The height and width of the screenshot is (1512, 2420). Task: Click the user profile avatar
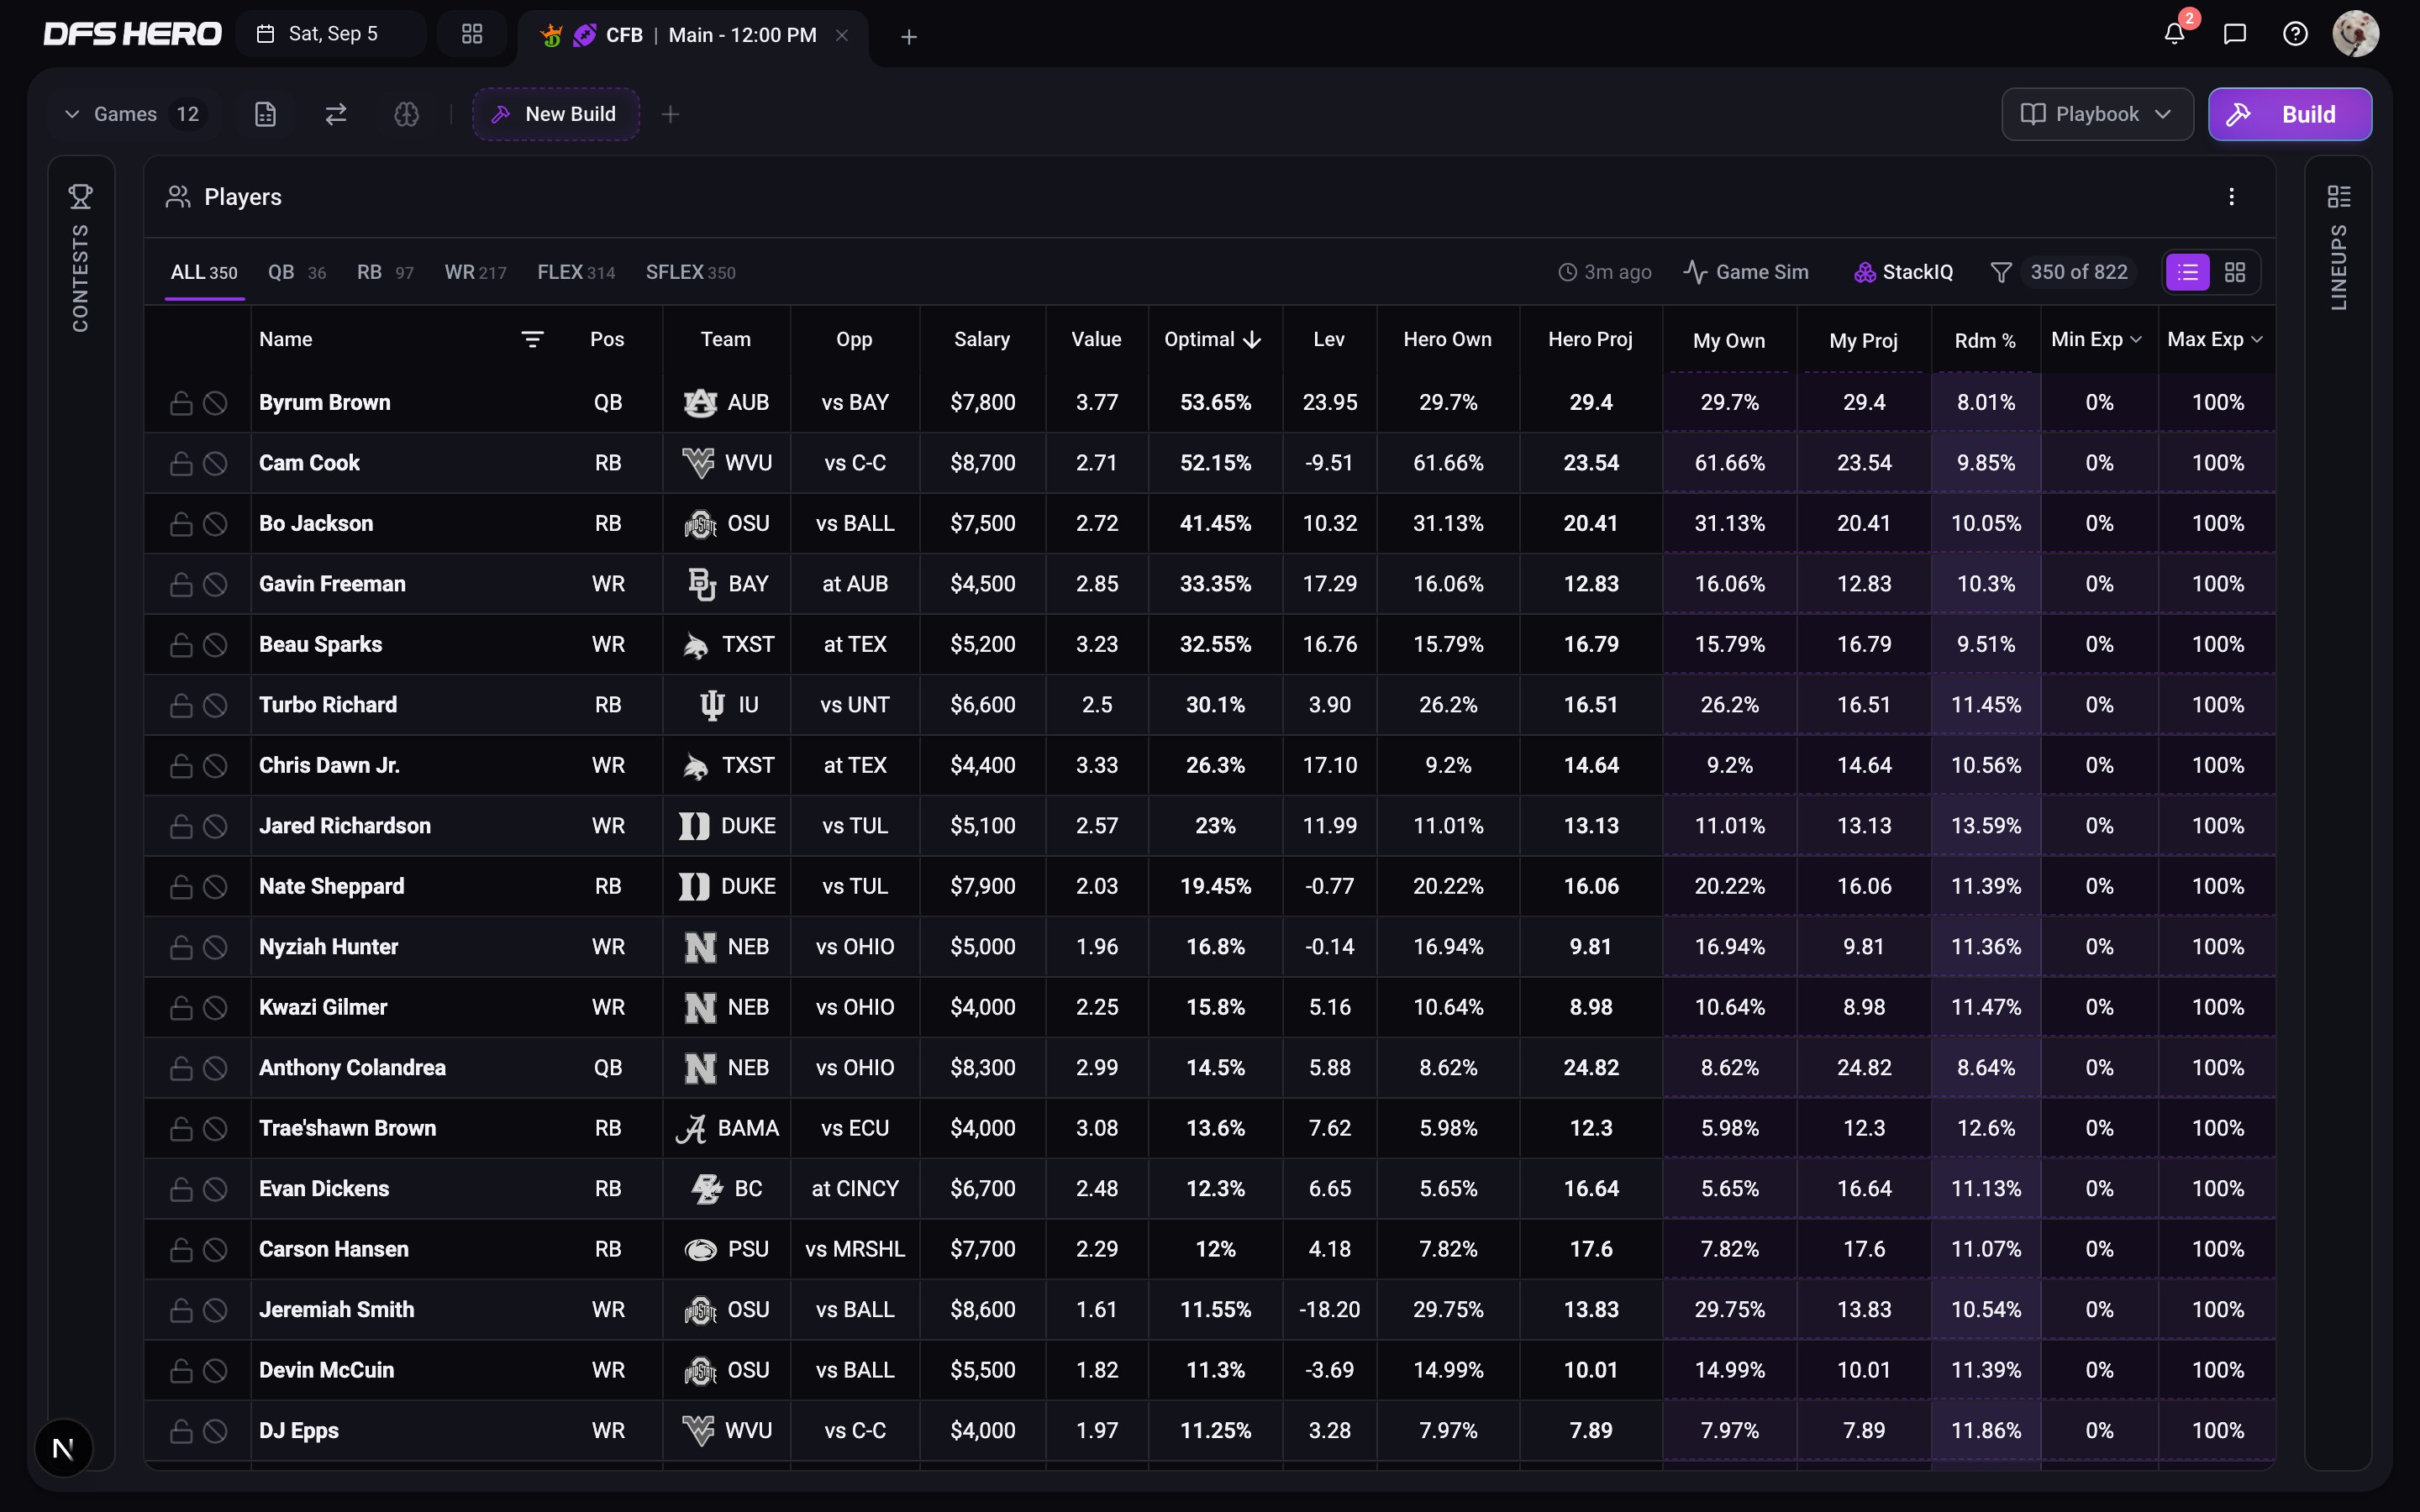[2355, 34]
